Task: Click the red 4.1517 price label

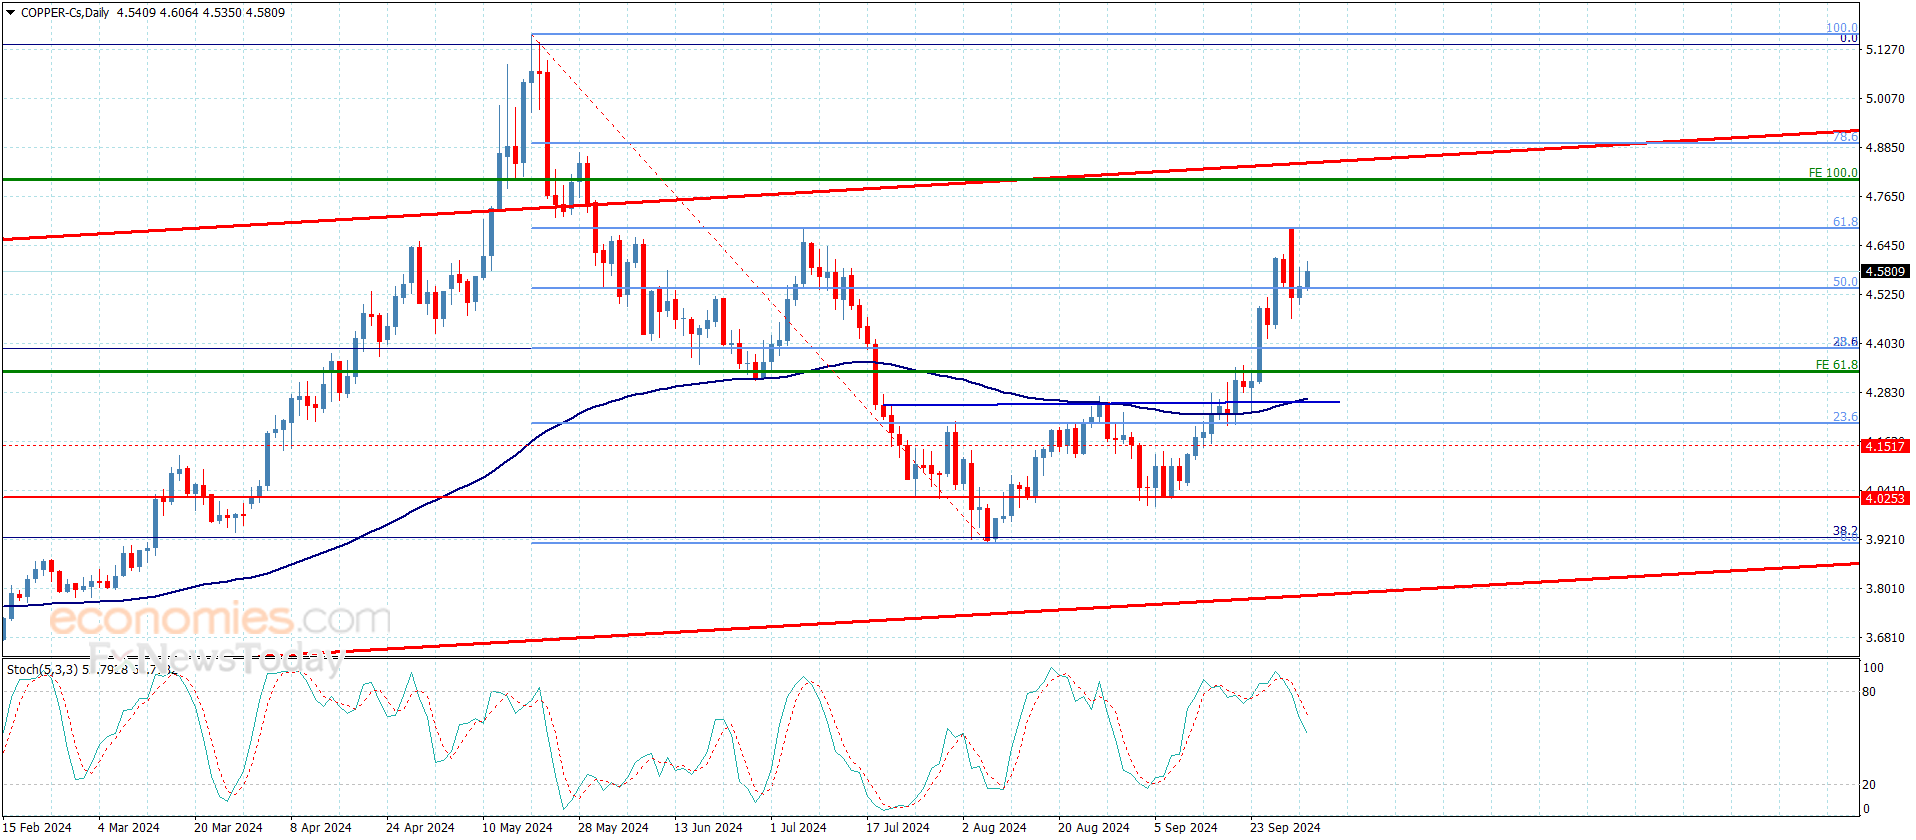Action: pos(1884,446)
